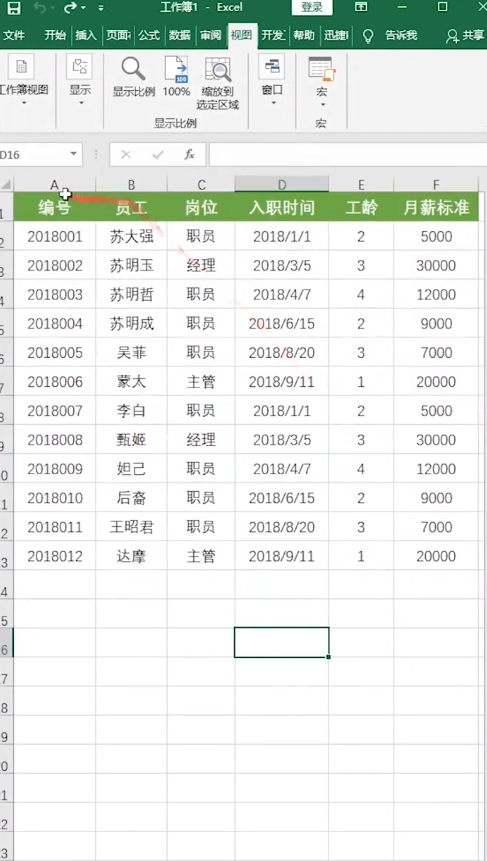Click the 宏 macros icon
This screenshot has width=487, height=861.
click(322, 70)
